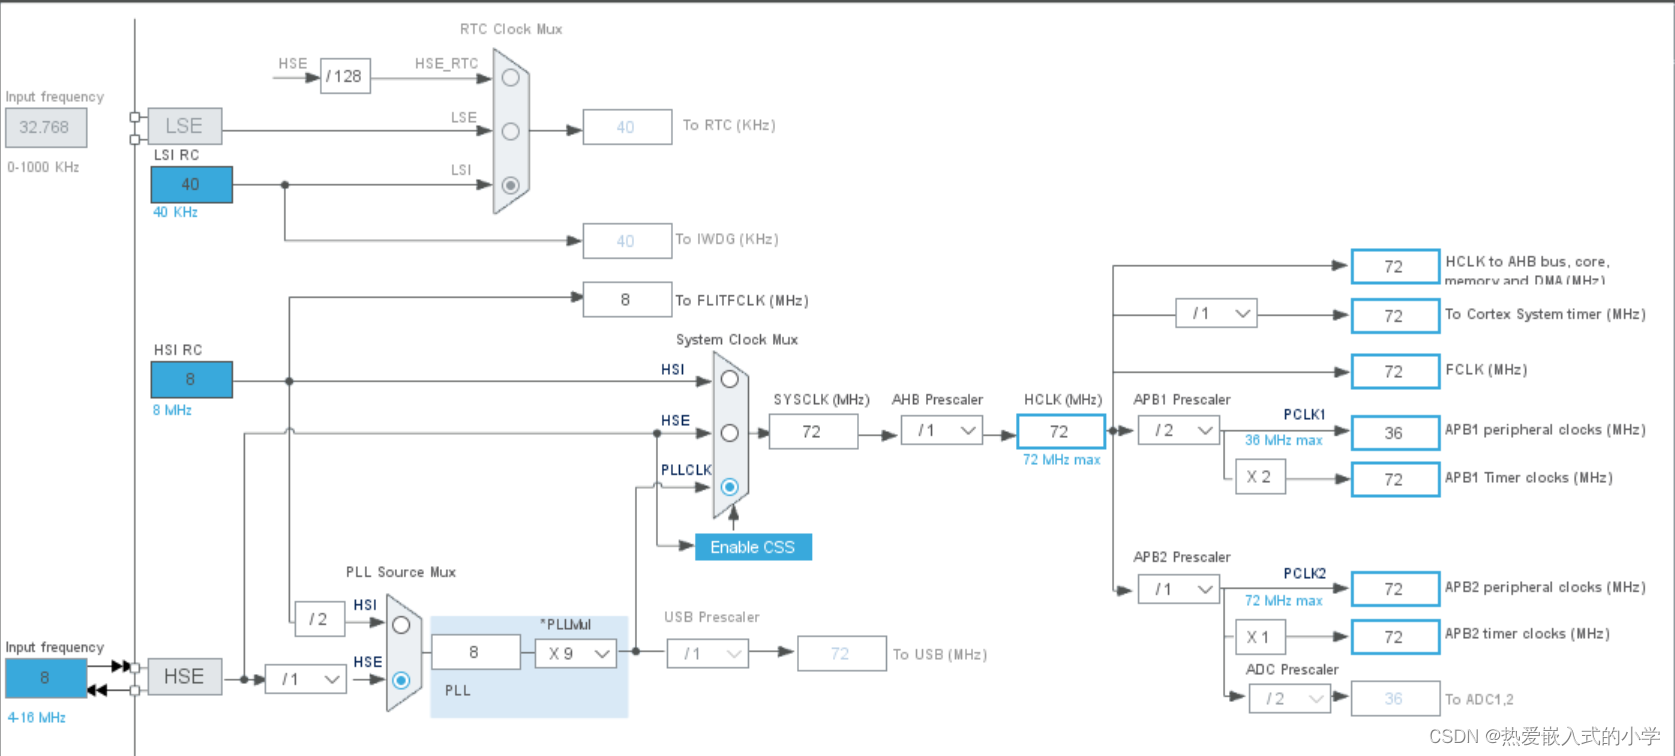Select PLLCLK in System Clock Mux
Image resolution: width=1675 pixels, height=756 pixels.
[730, 487]
